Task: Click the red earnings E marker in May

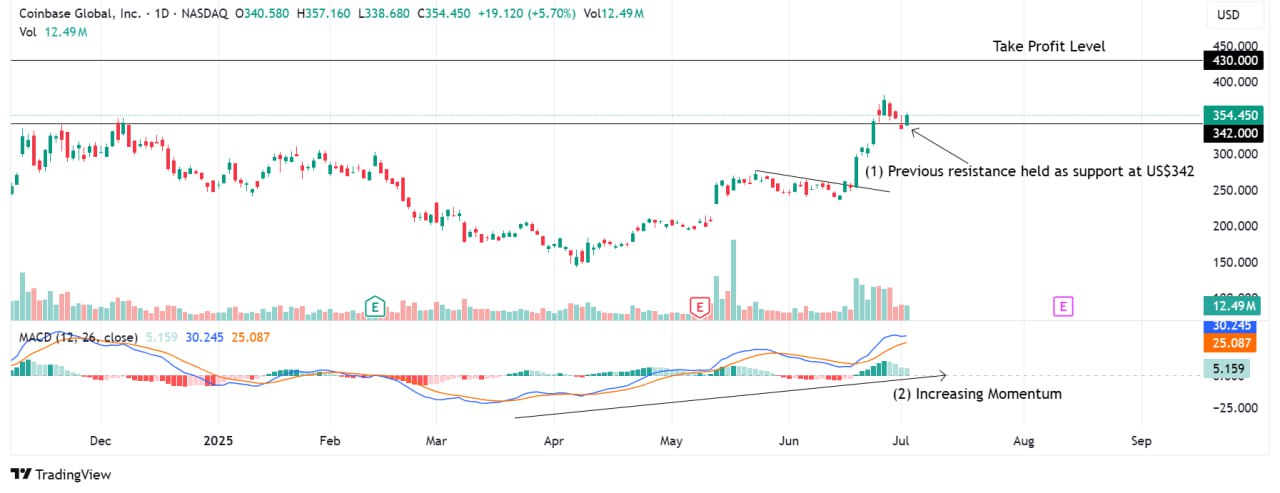Action: (x=700, y=306)
